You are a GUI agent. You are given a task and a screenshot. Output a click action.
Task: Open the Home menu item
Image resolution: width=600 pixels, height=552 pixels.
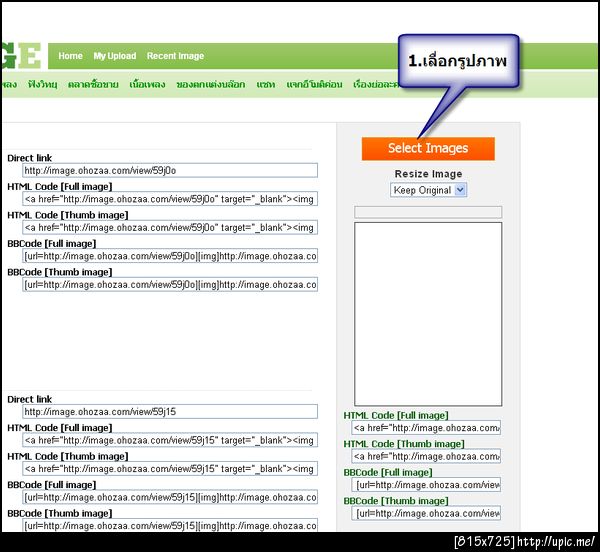click(70, 56)
